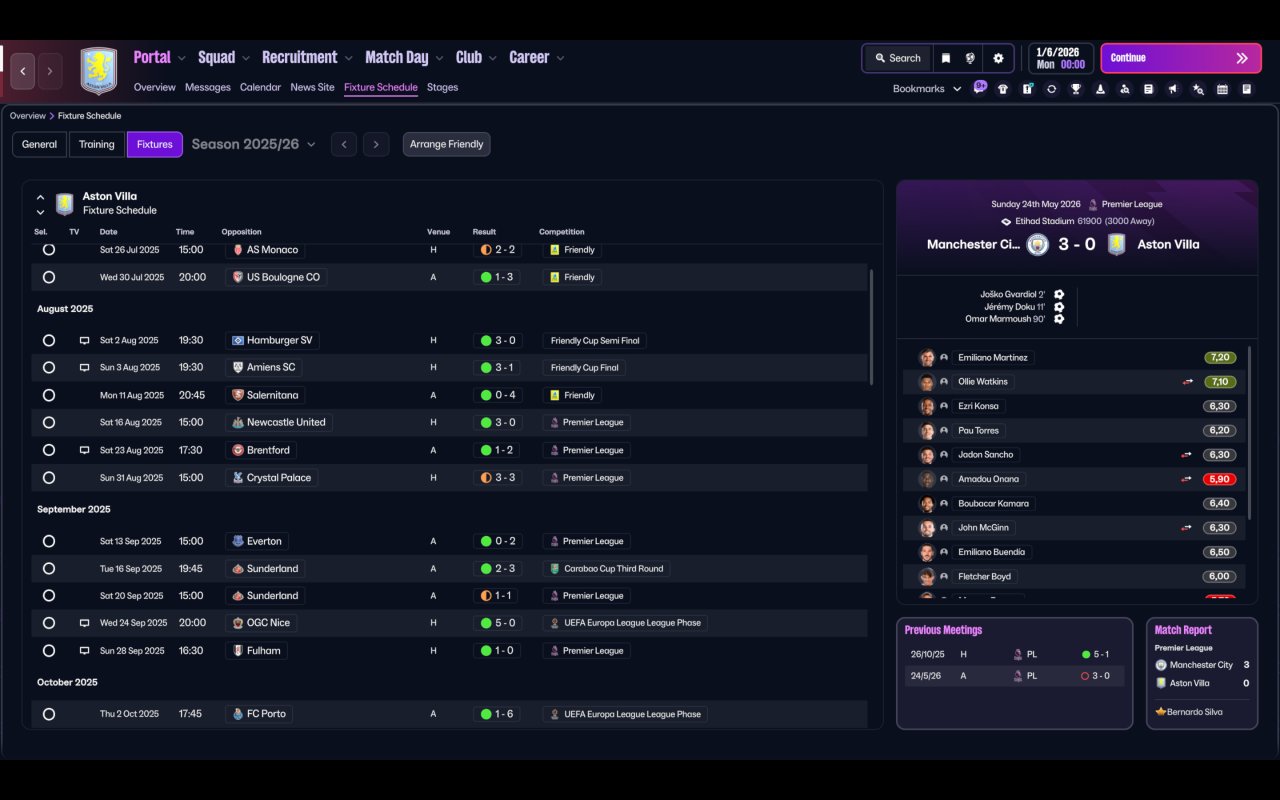Click the circular arrows bookmark icon

point(1051,89)
